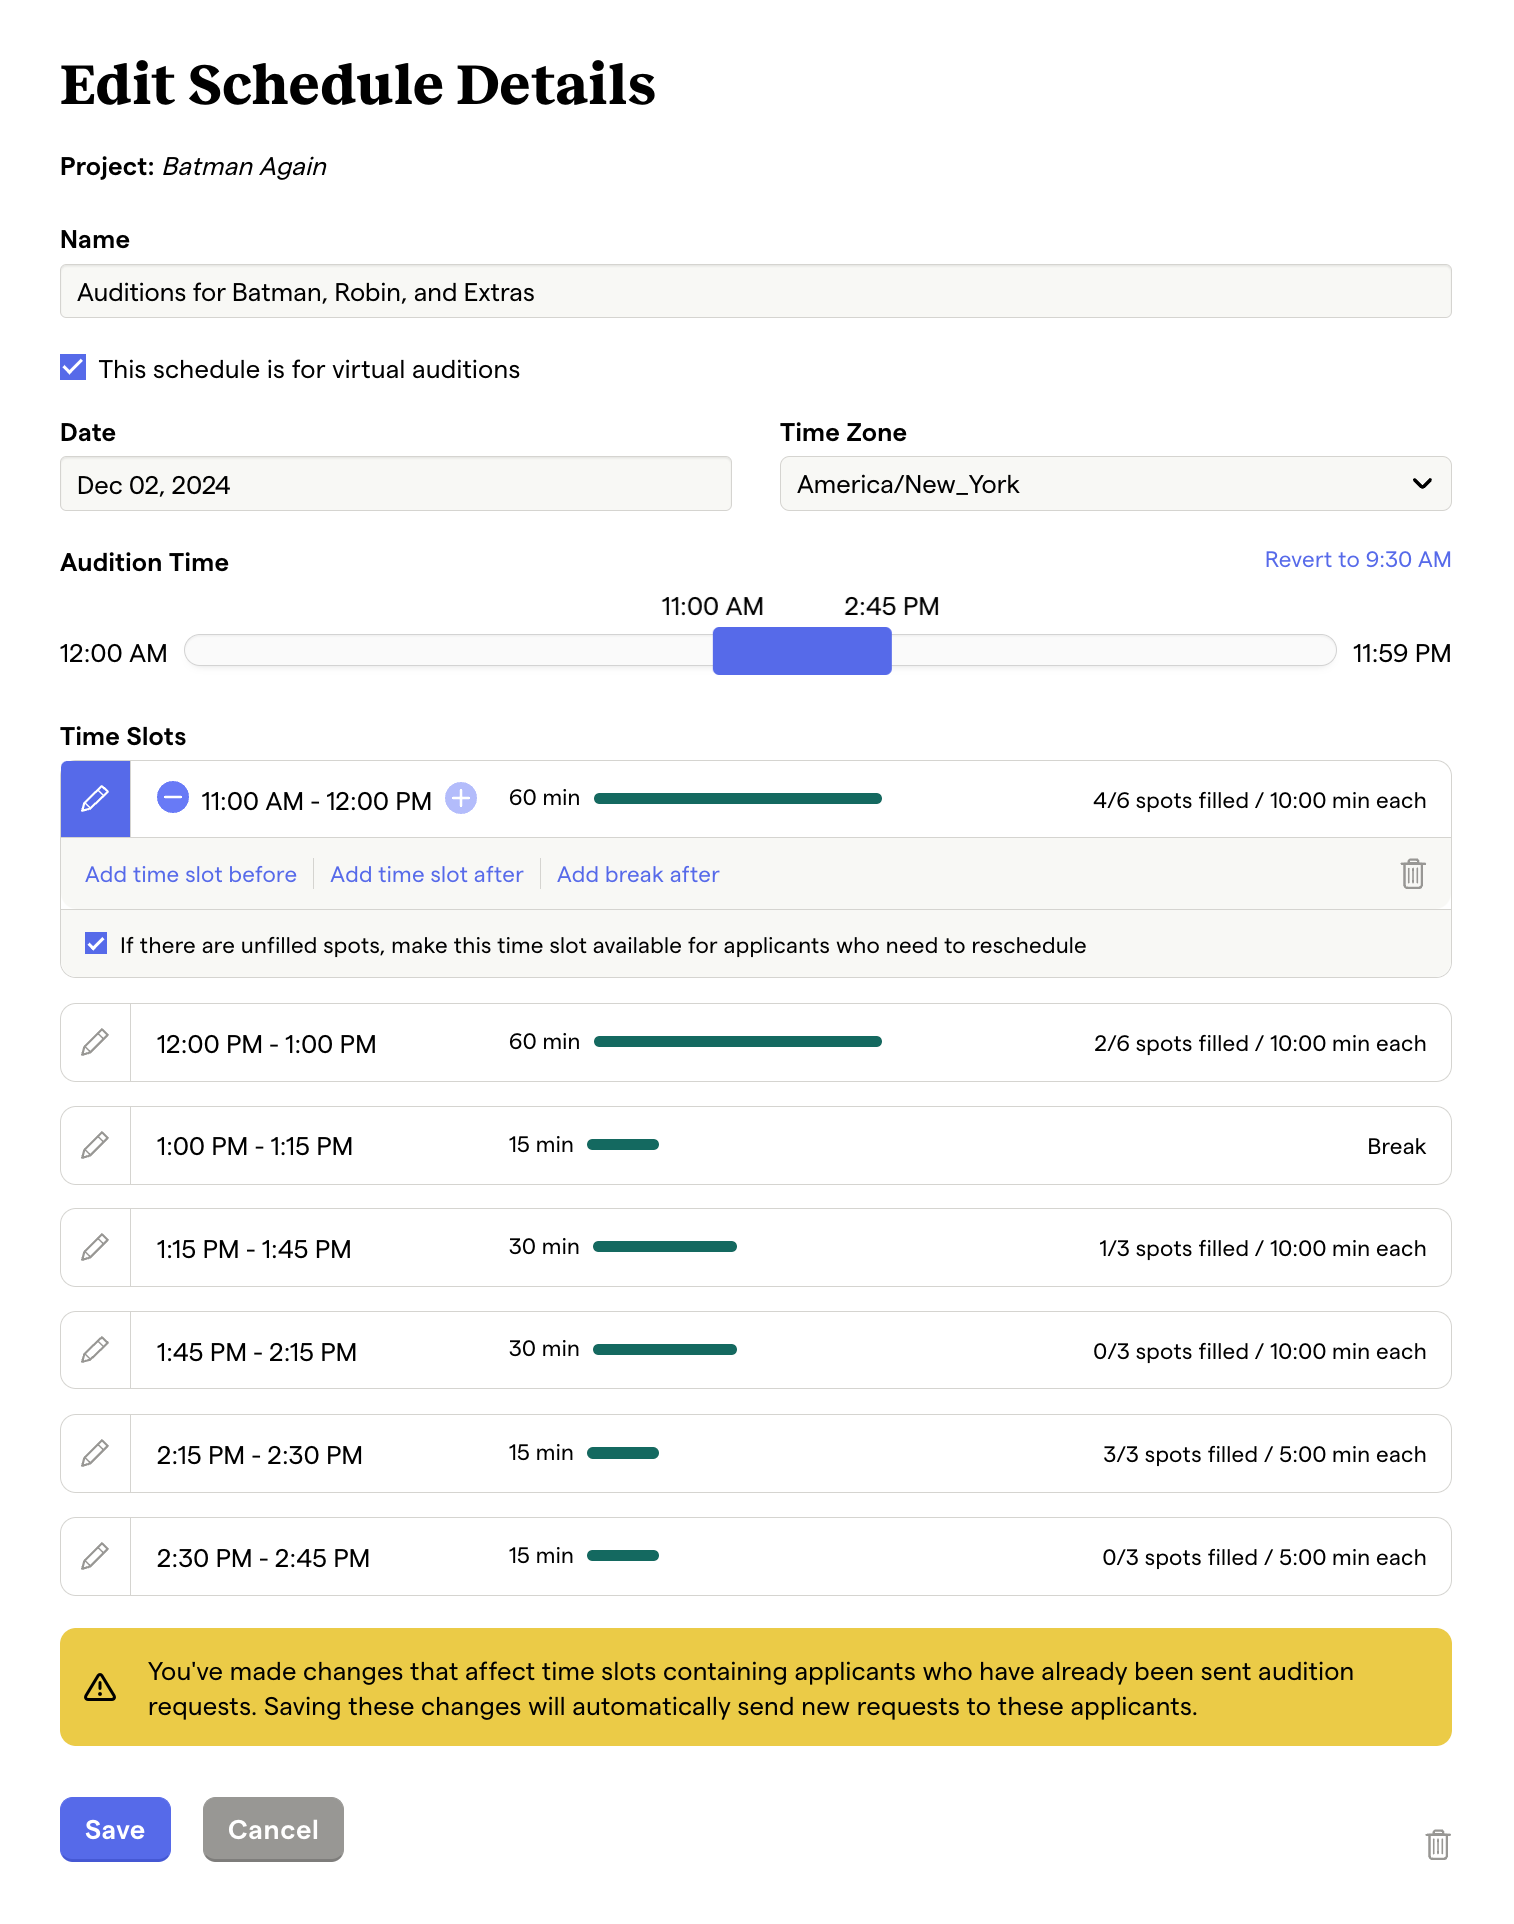Delete the 11:00 AM time slot with trash icon
Viewport: 1514px width, 1924px height.
[x=1412, y=874]
